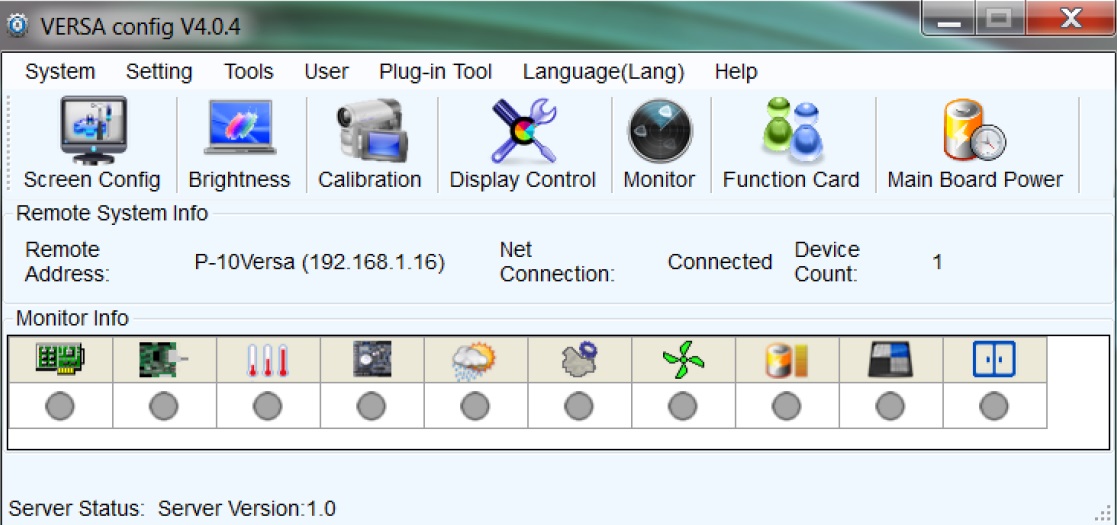Click status indicator under smoke icon

(x=578, y=407)
